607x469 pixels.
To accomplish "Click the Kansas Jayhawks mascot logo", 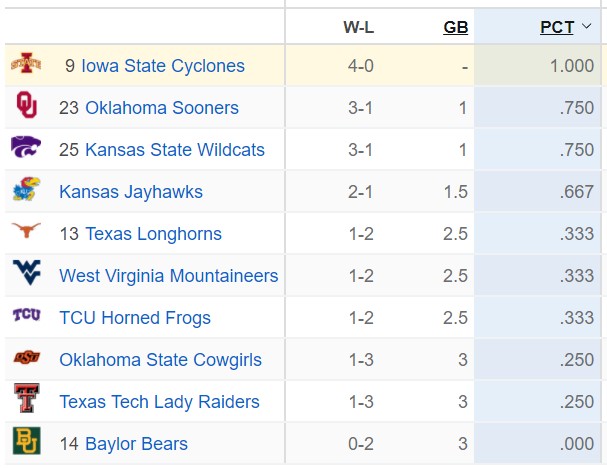I will 26,189.
